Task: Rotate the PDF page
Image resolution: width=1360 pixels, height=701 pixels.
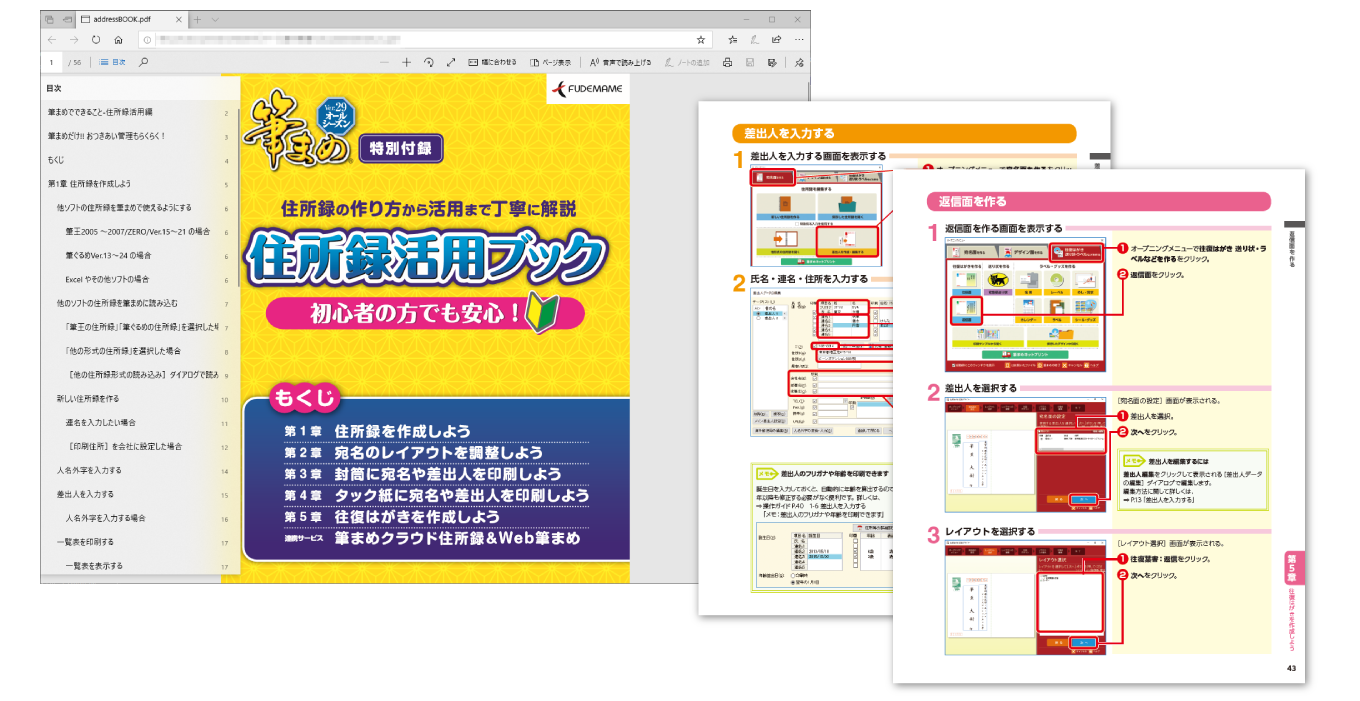Action: pos(428,62)
